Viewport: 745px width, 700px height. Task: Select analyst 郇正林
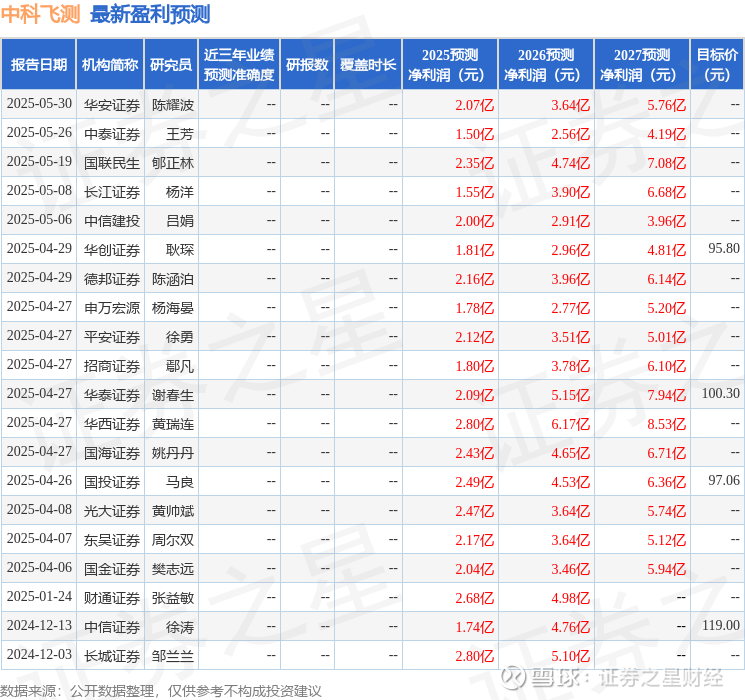(173, 163)
